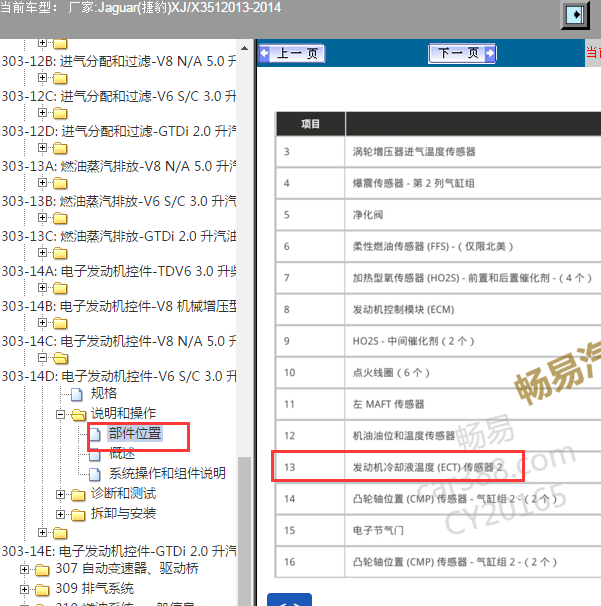Click row 15 电子节气门
This screenshot has height=606, width=601.
point(438,530)
